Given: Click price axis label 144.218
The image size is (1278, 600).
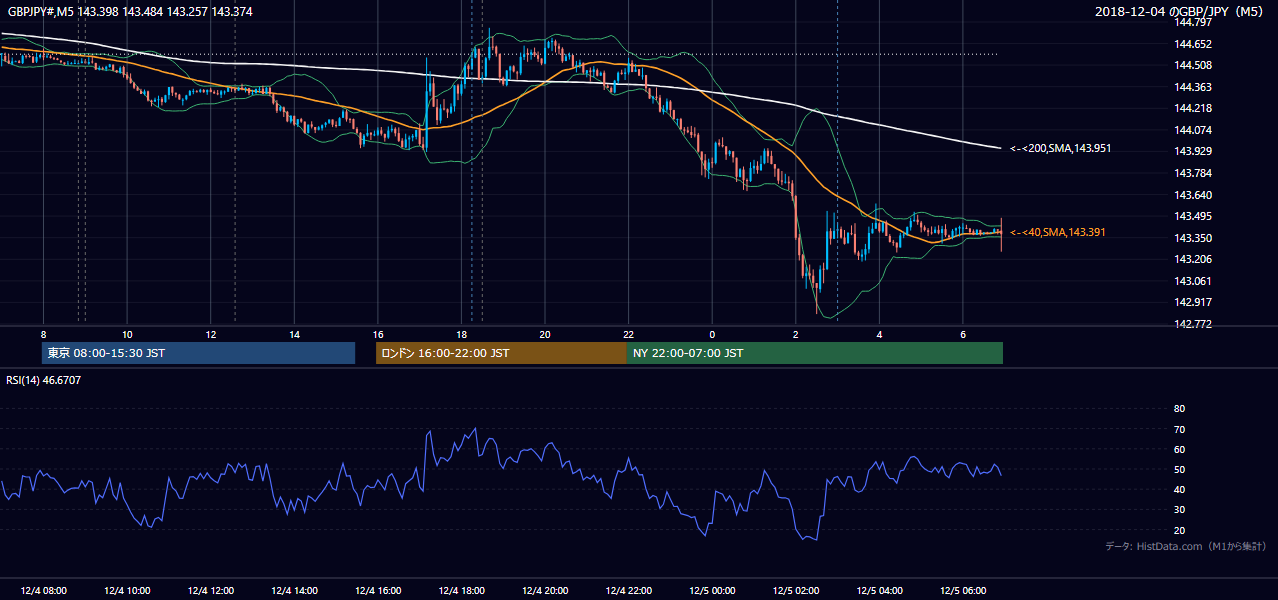Looking at the screenshot, I should [x=1192, y=108].
